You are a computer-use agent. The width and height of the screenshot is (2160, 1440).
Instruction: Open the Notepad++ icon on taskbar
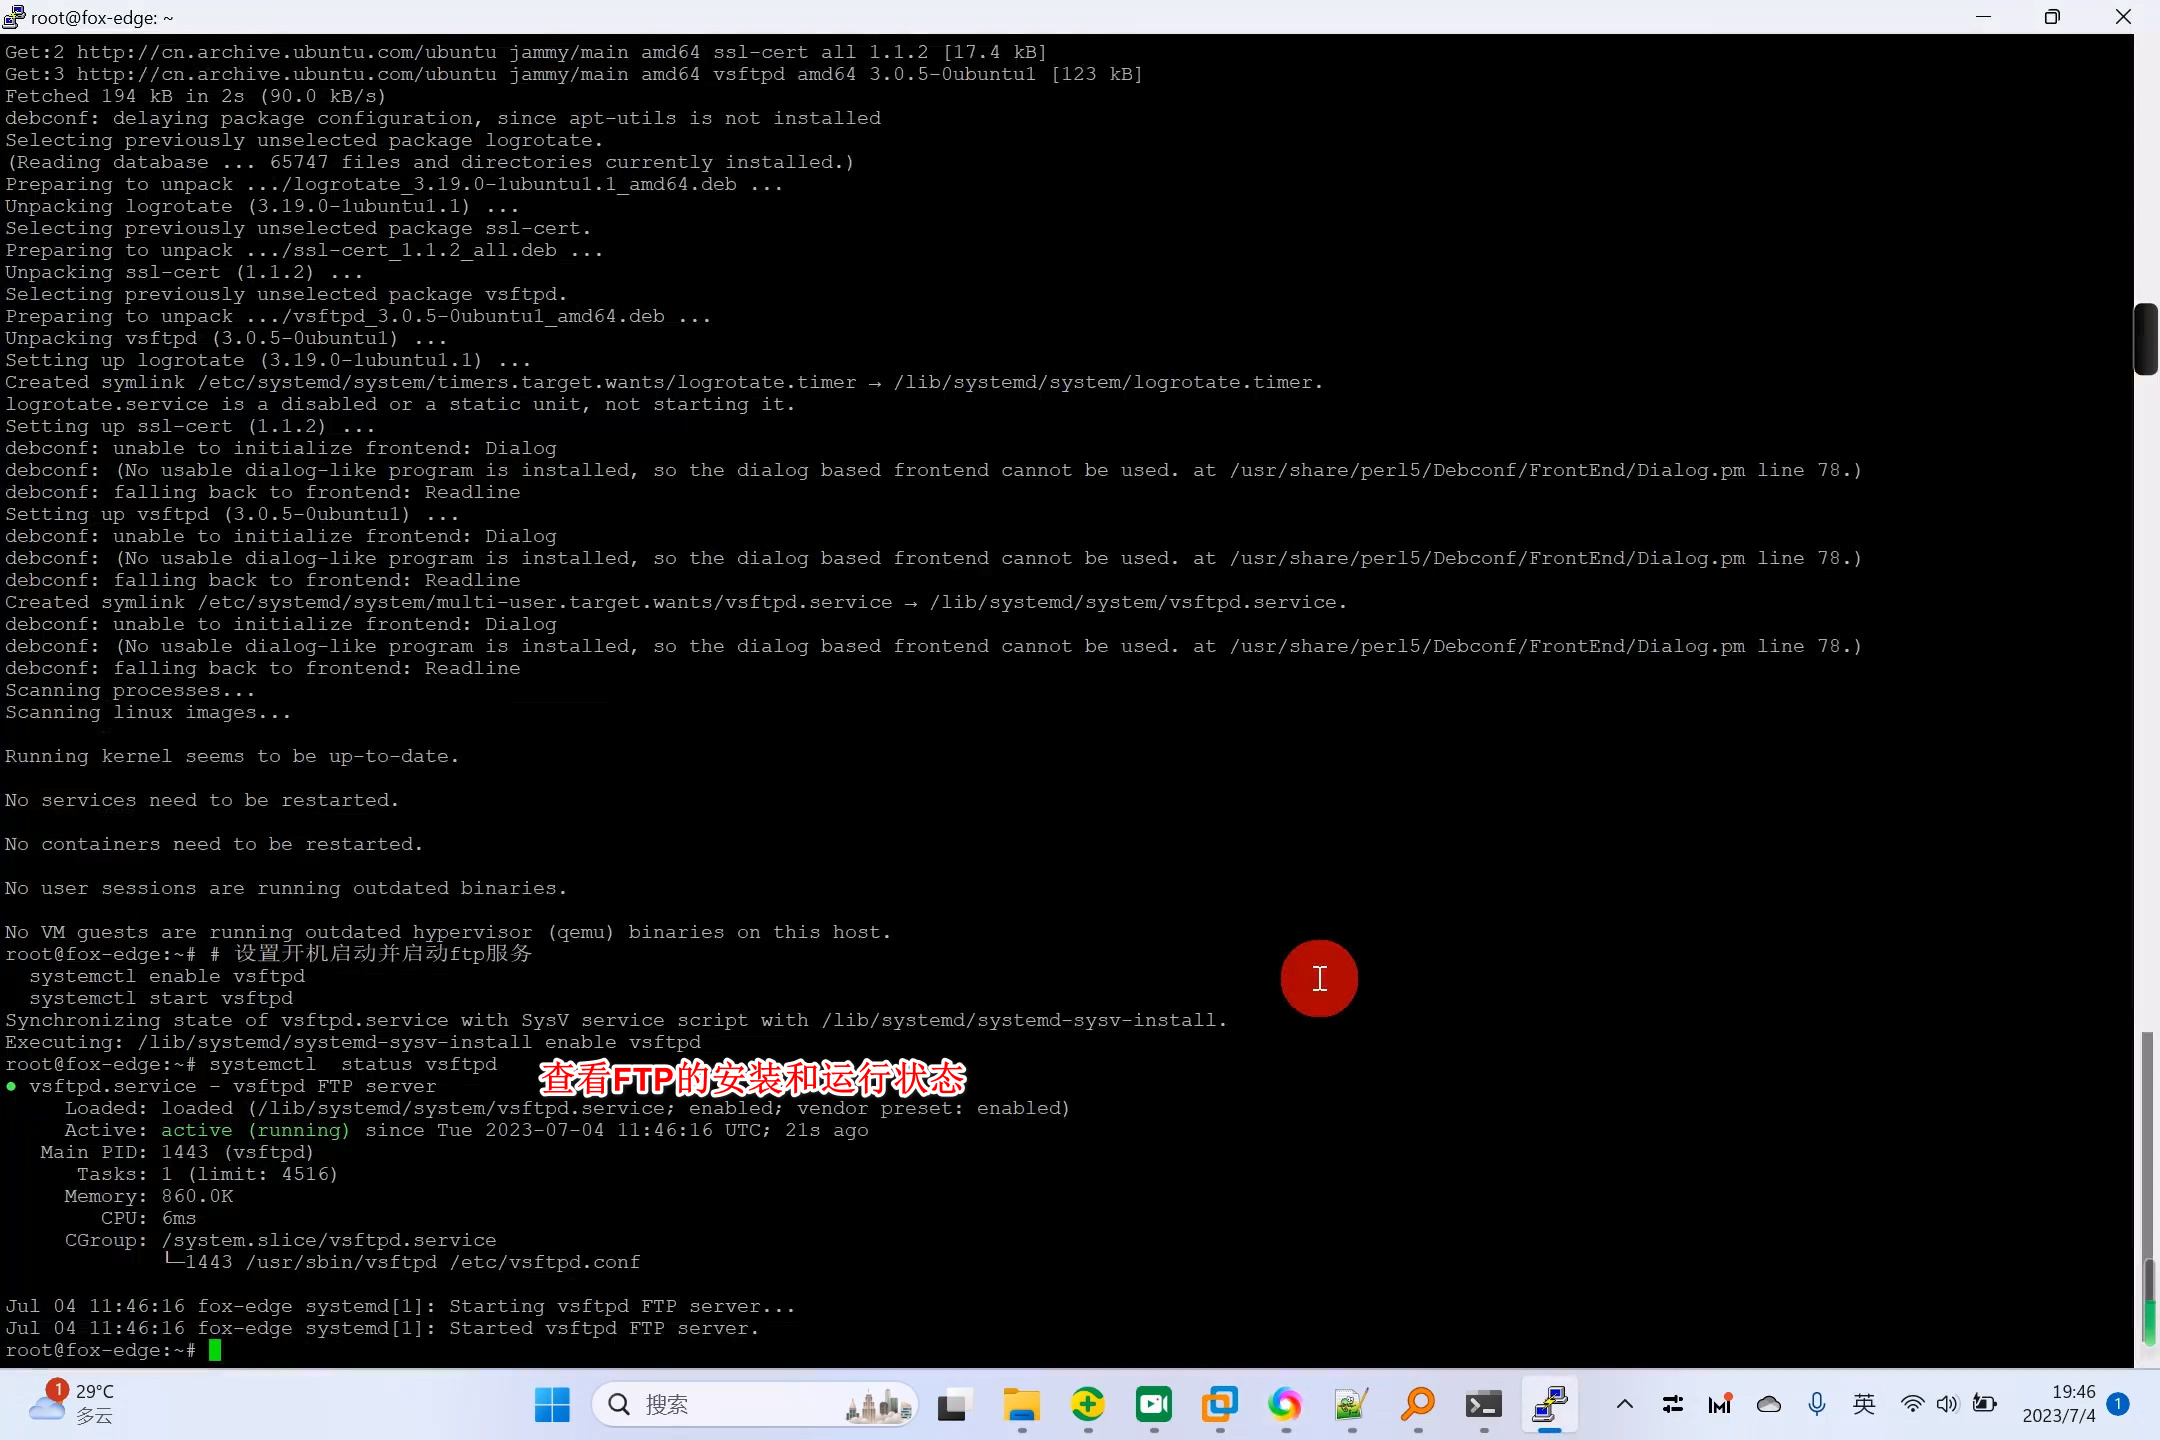click(1351, 1405)
